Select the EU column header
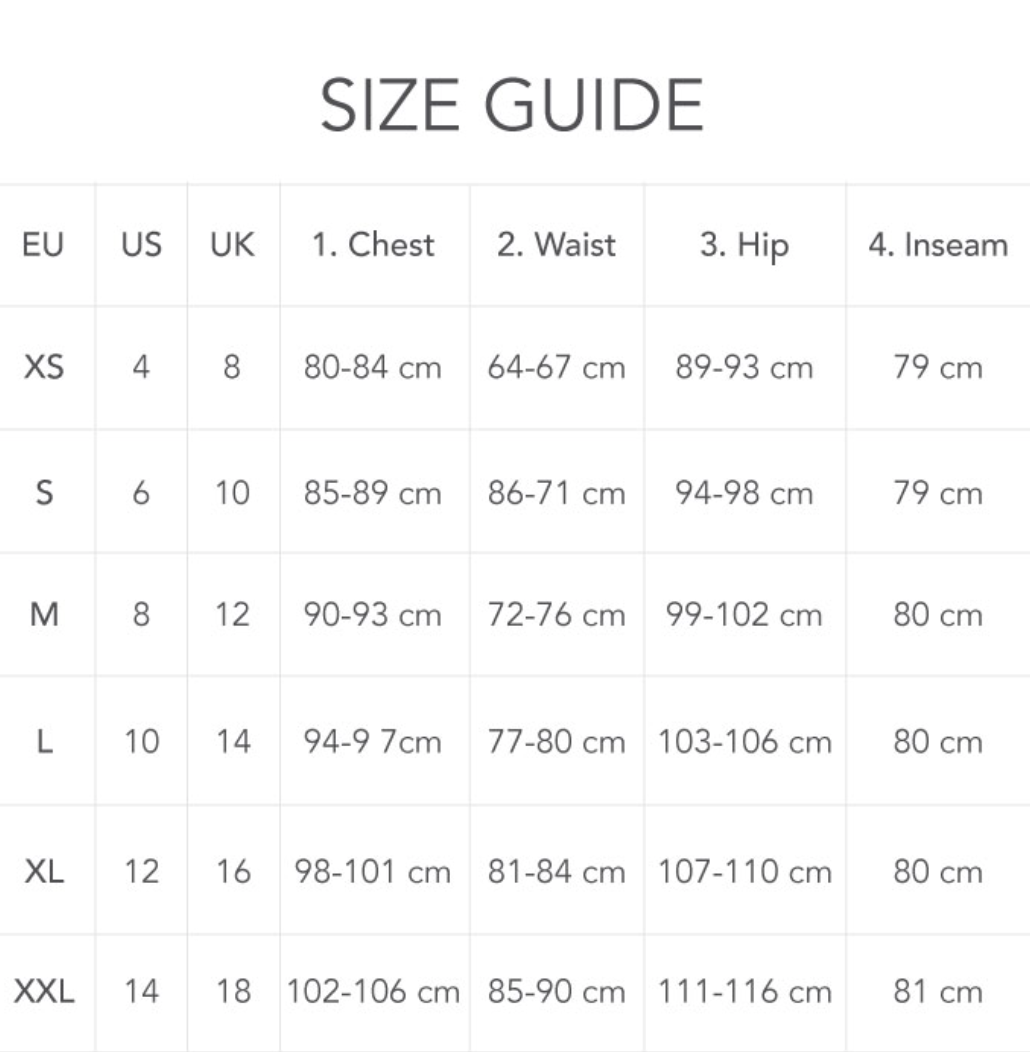 43,244
